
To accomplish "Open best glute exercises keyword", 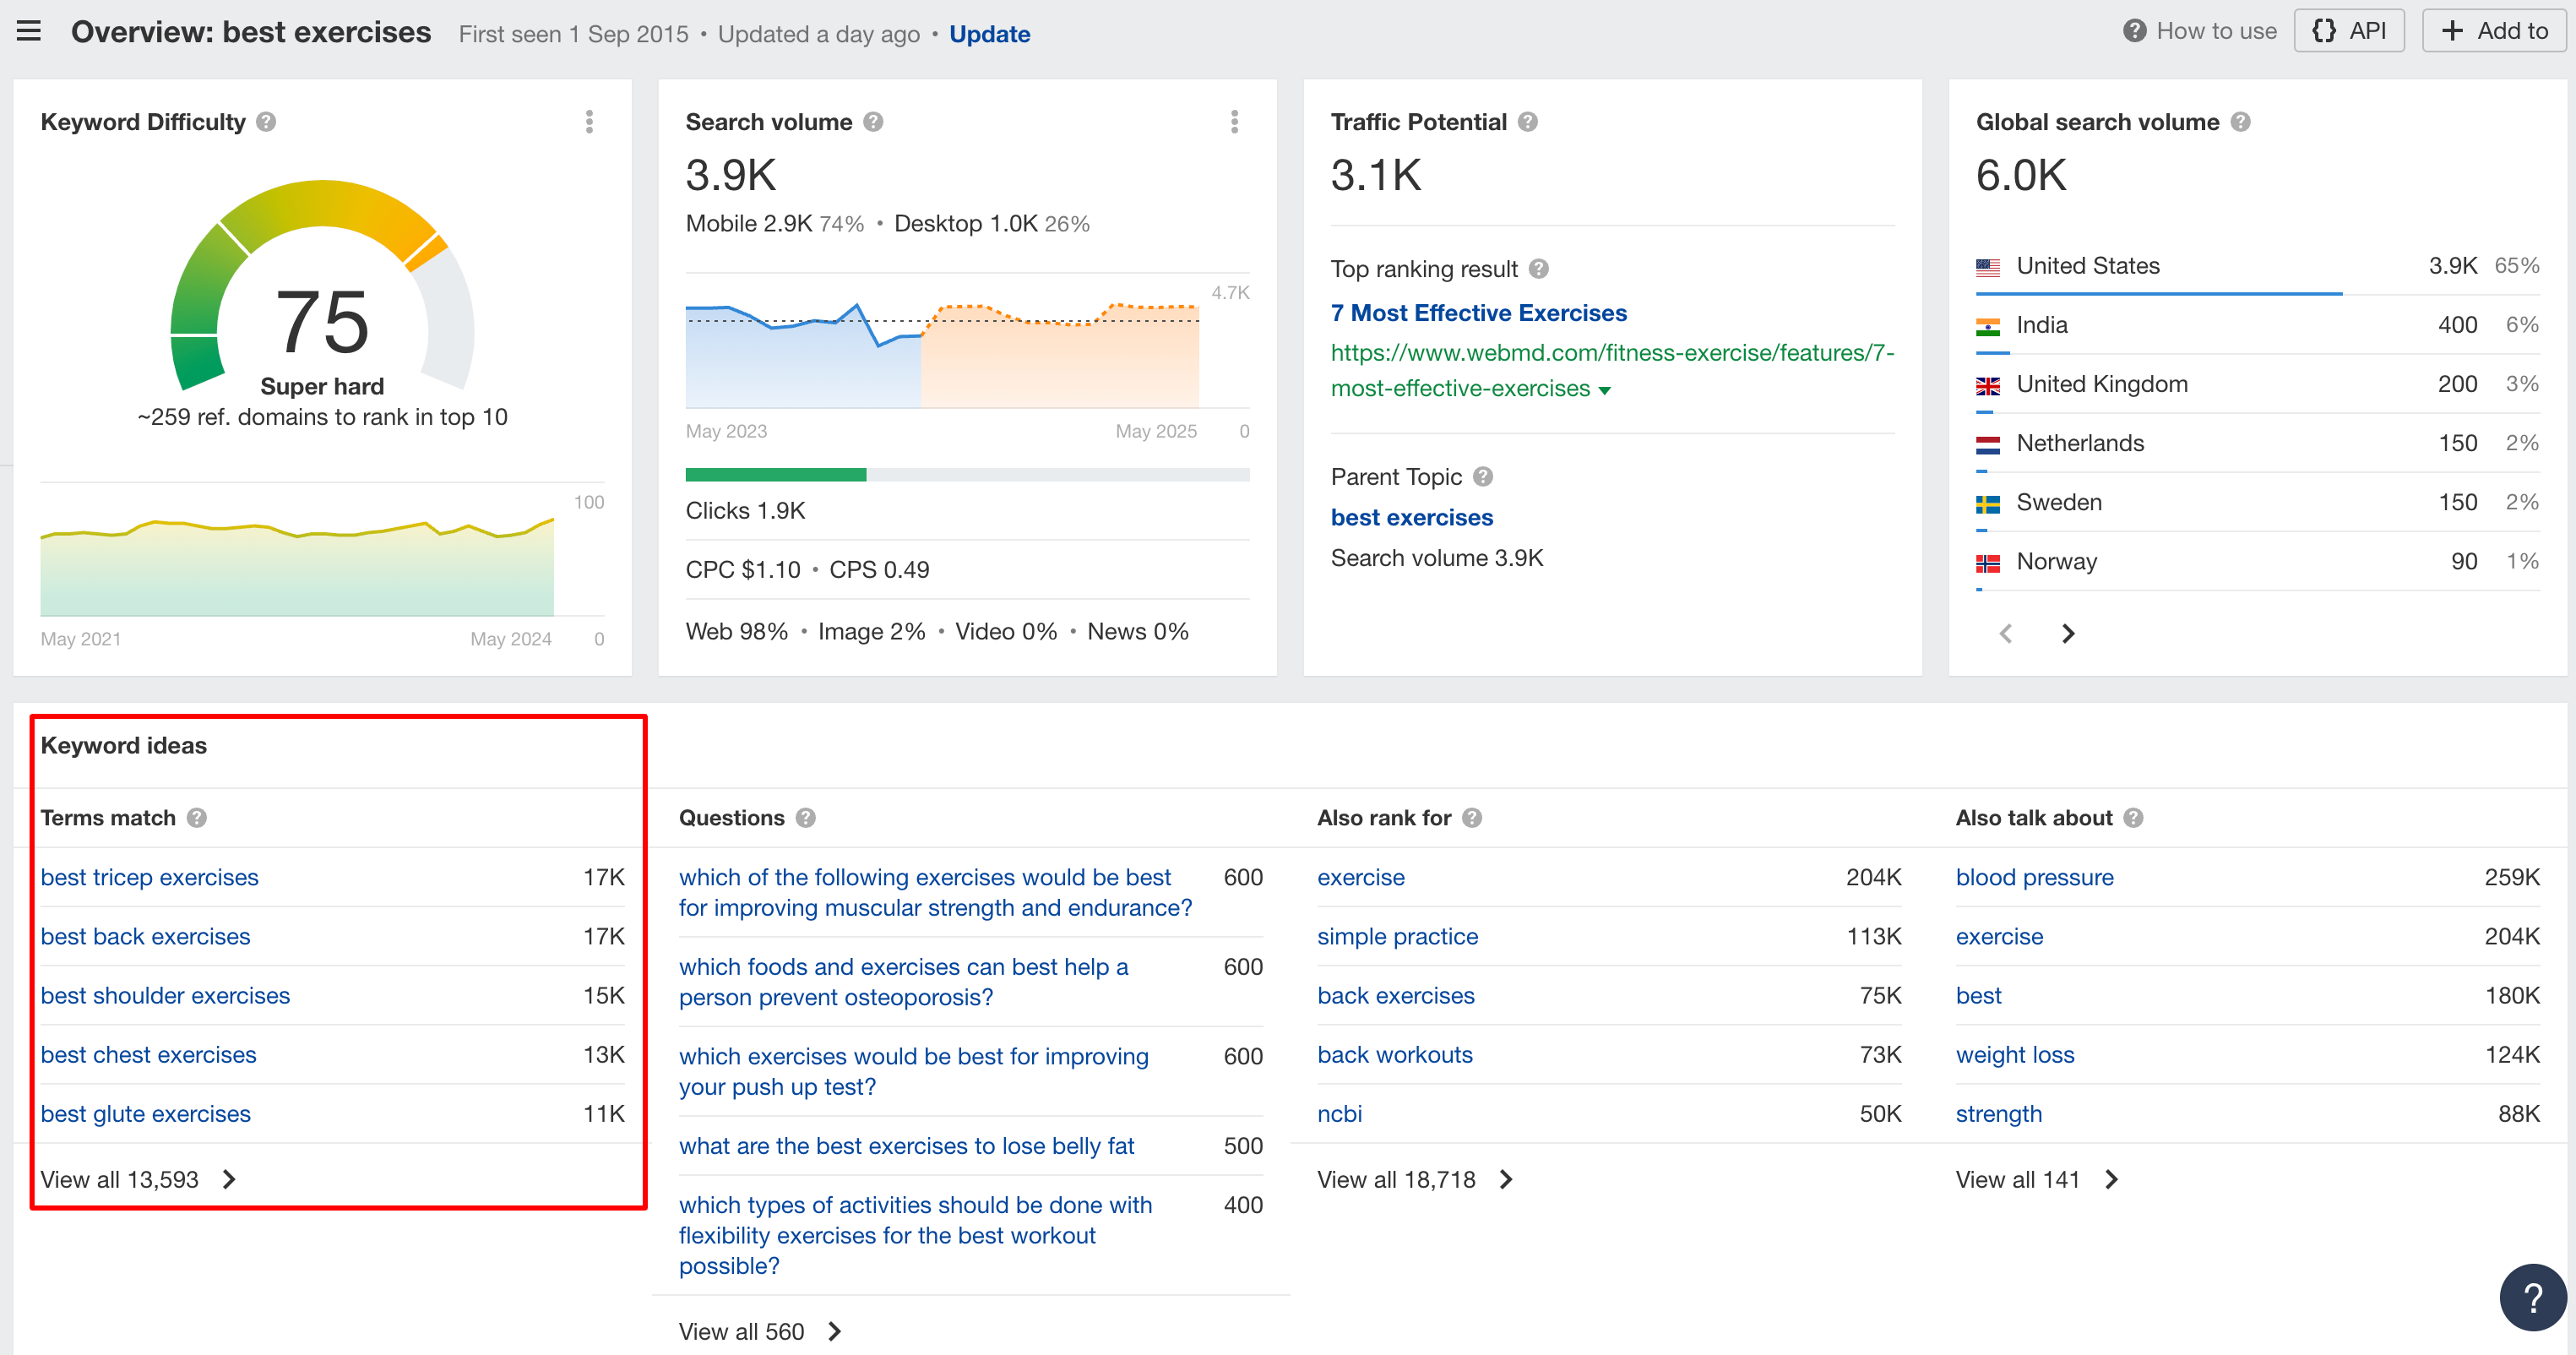I will pyautogui.click(x=145, y=1114).
